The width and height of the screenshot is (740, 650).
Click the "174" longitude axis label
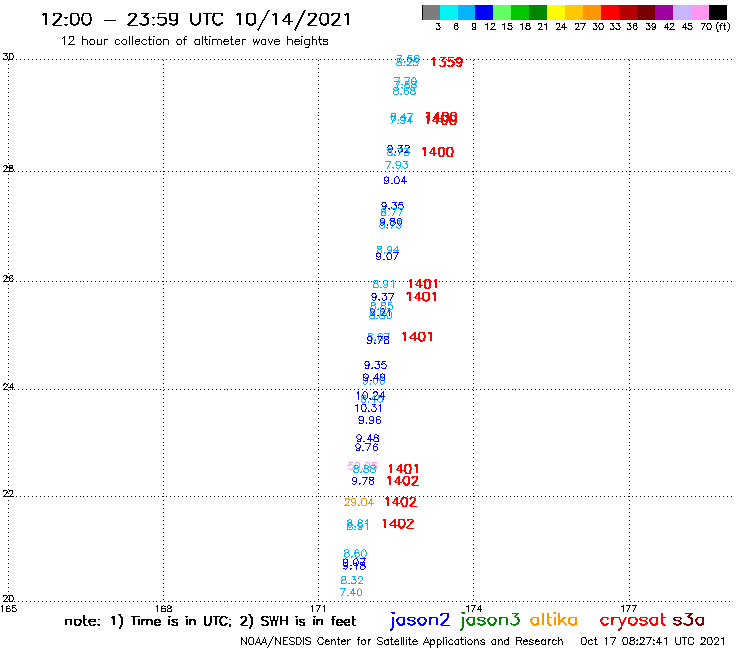coord(474,609)
